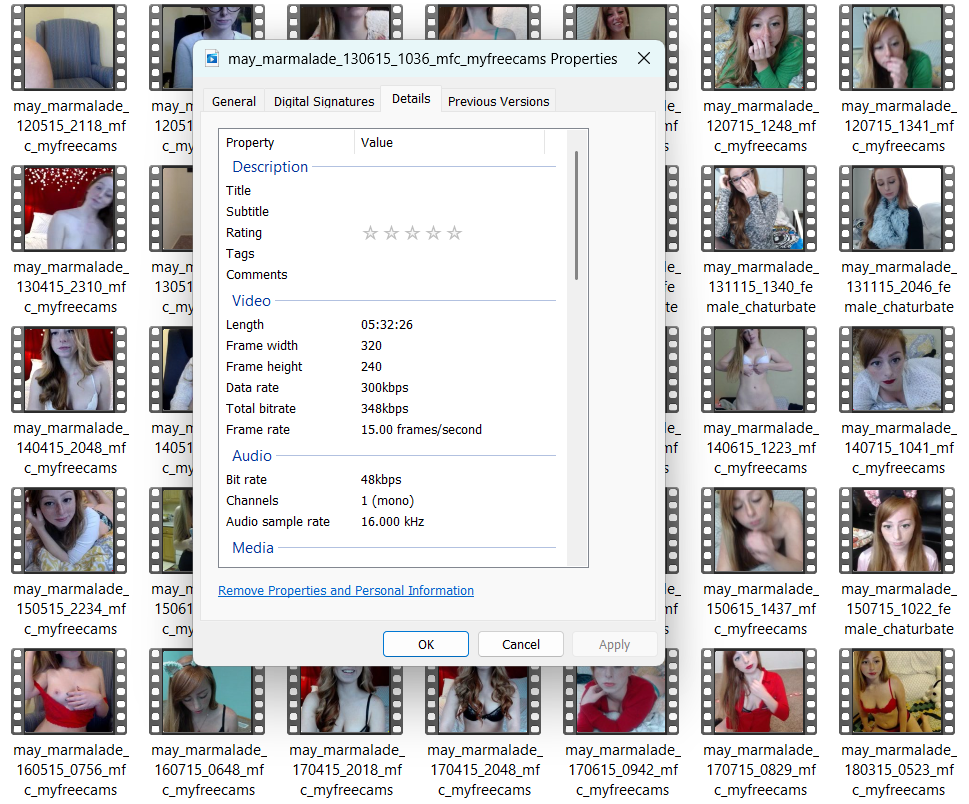Set rating to three stars
Viewport: 969px width, 804px height.
pyautogui.click(x=412, y=233)
